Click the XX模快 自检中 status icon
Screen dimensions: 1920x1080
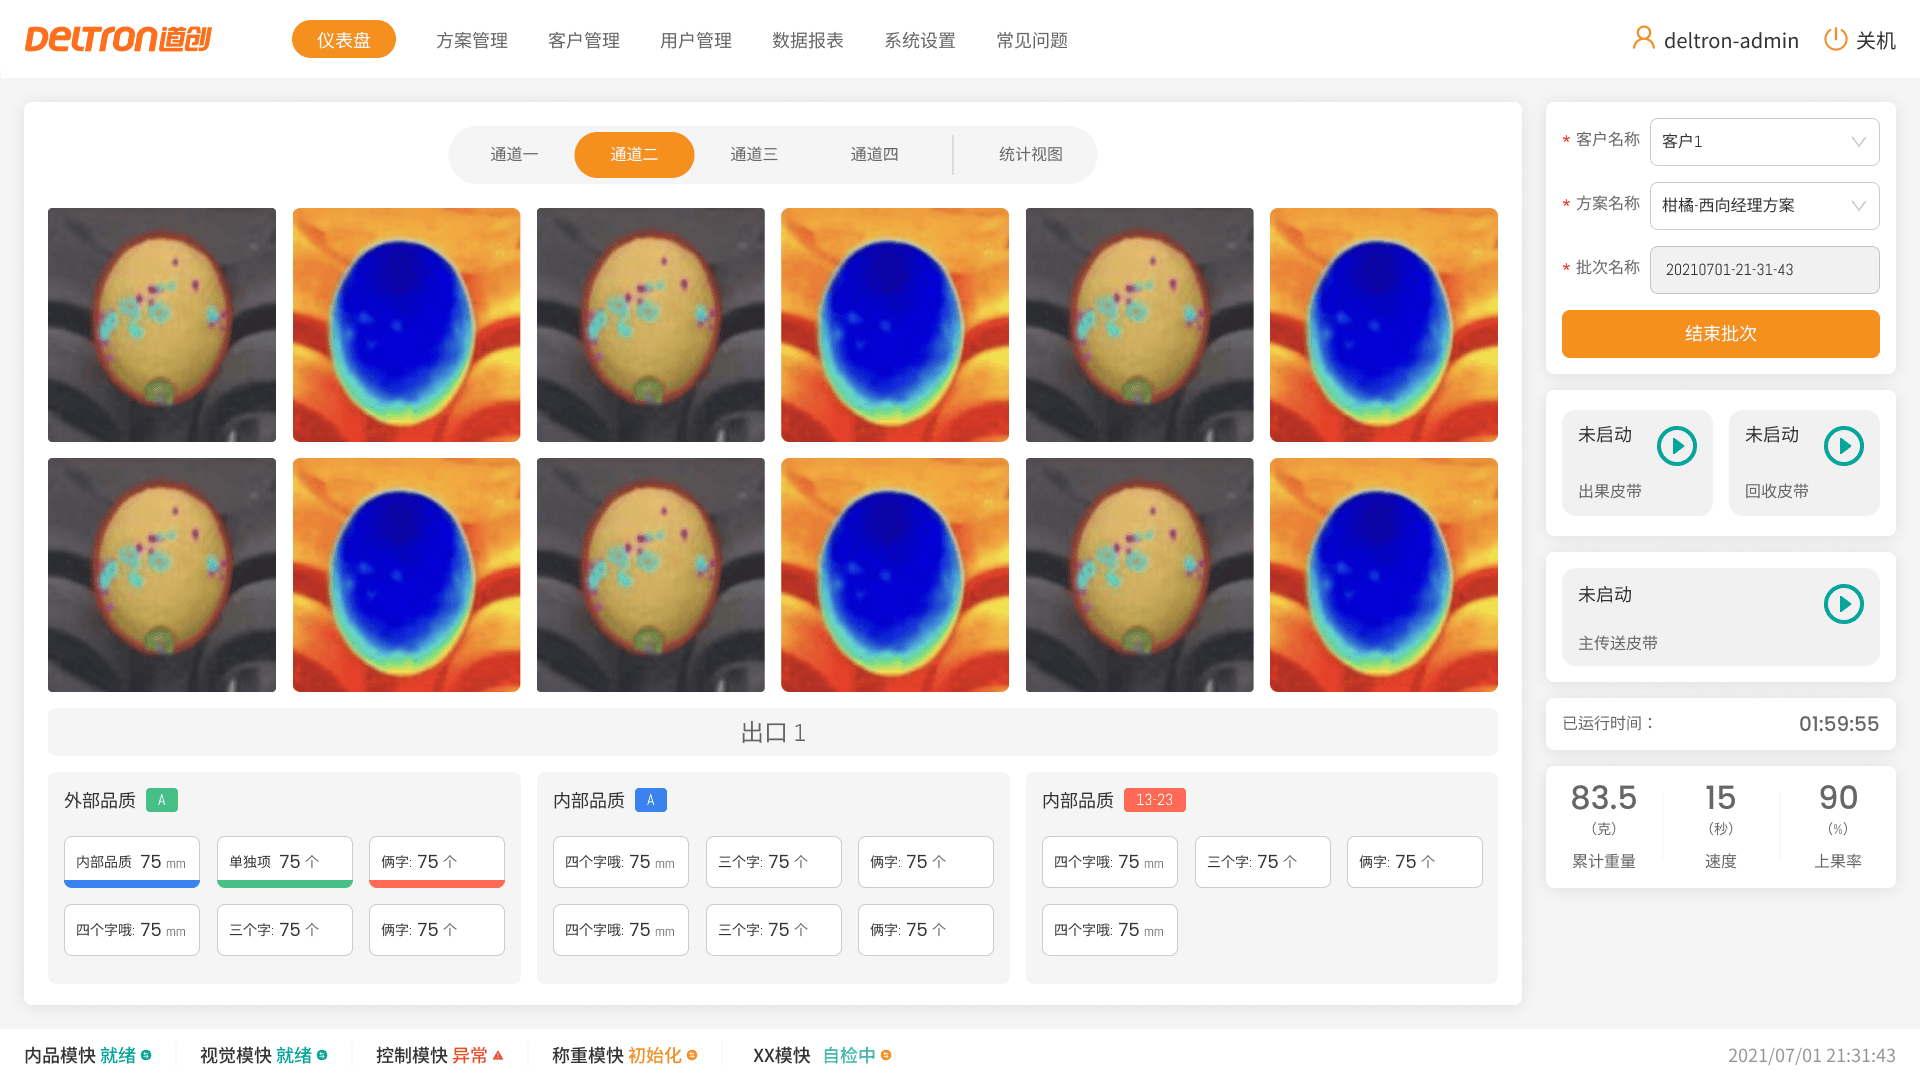886,1055
